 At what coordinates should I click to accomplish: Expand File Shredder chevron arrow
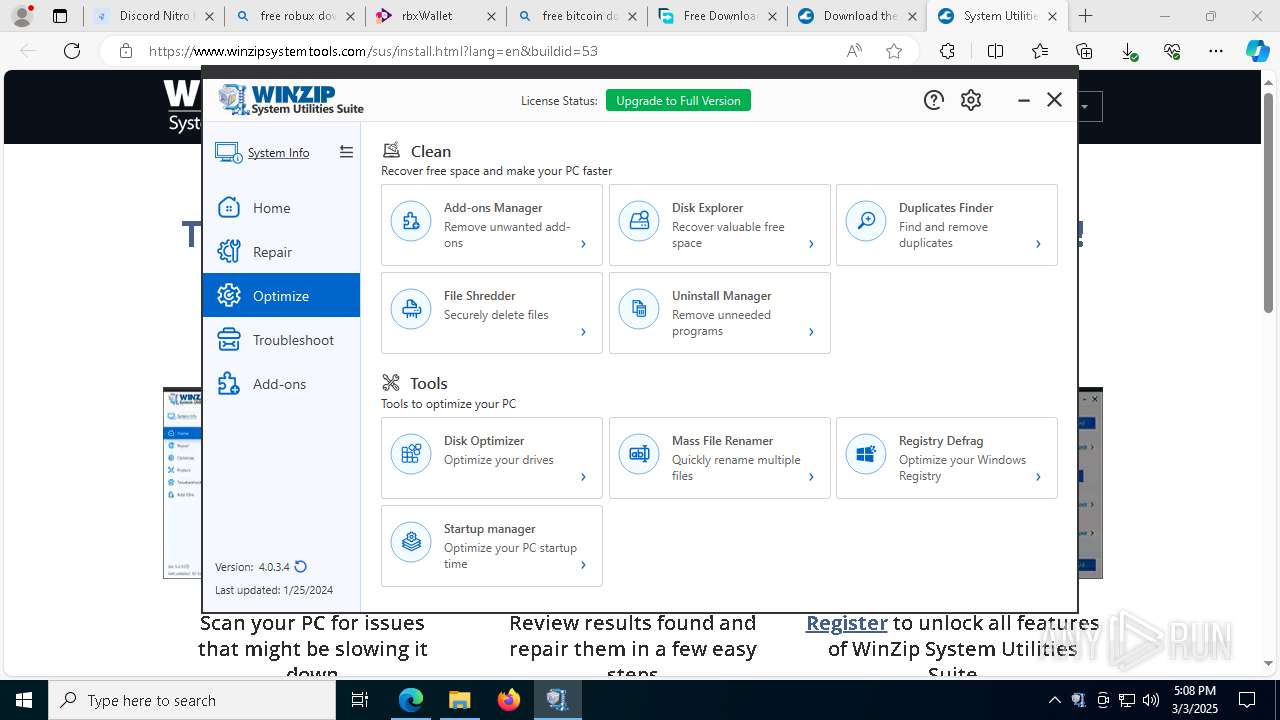[583, 332]
